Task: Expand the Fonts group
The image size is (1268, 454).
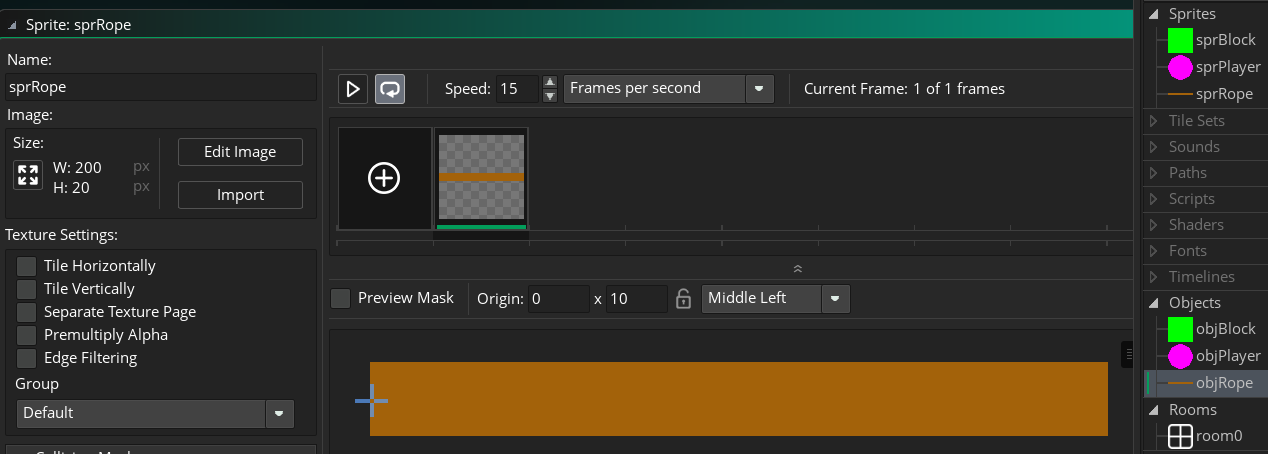Action: click(1152, 251)
